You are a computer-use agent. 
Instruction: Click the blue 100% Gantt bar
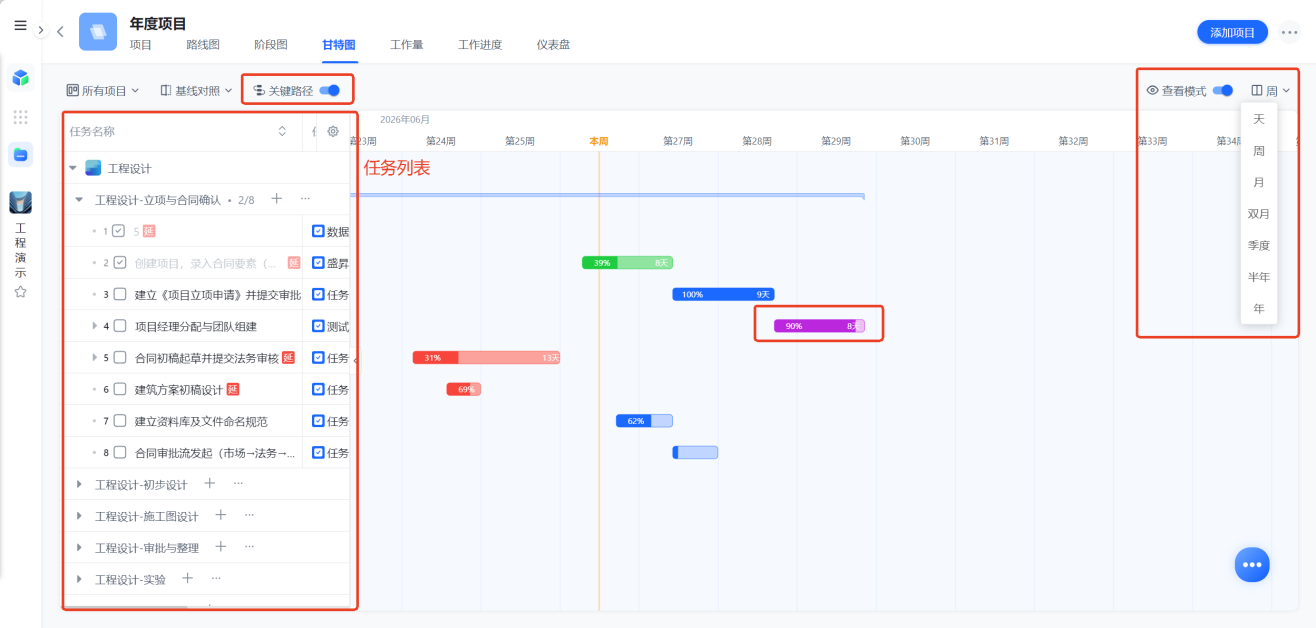[x=723, y=294]
